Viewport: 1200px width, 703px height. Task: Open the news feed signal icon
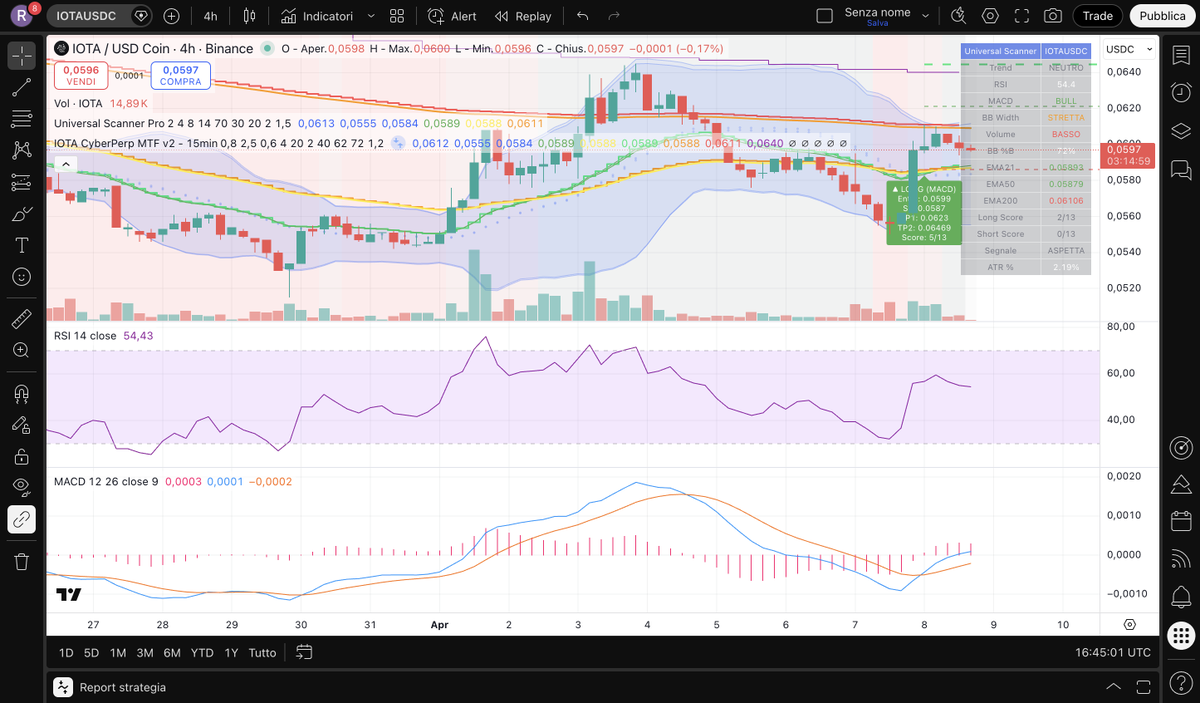point(1181,558)
